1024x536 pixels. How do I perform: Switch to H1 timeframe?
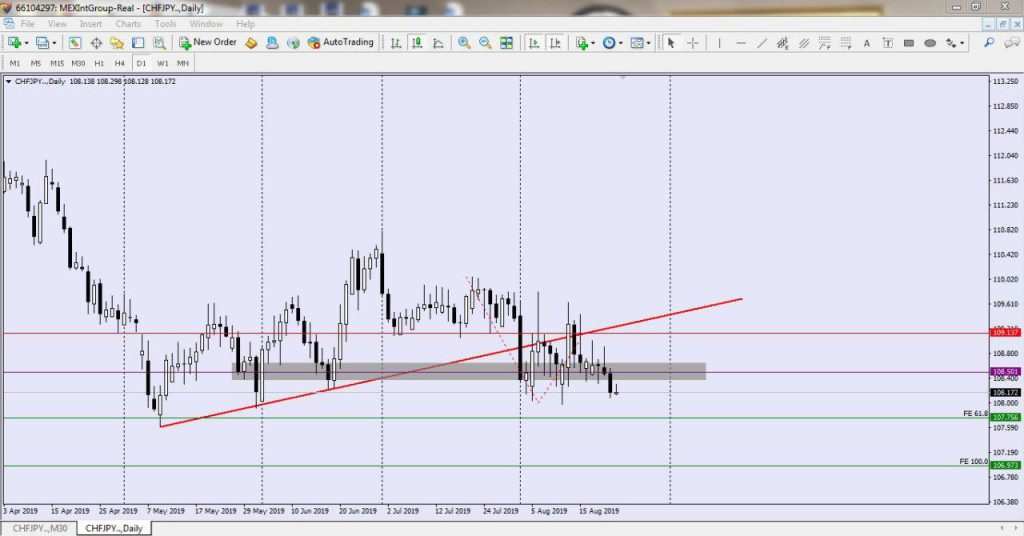(99, 63)
